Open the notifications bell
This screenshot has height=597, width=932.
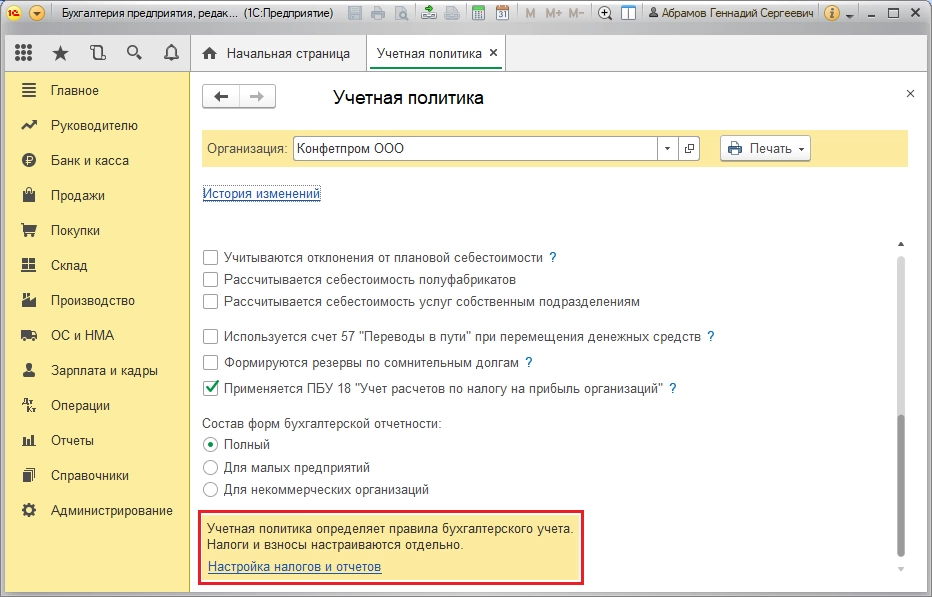pyautogui.click(x=170, y=53)
